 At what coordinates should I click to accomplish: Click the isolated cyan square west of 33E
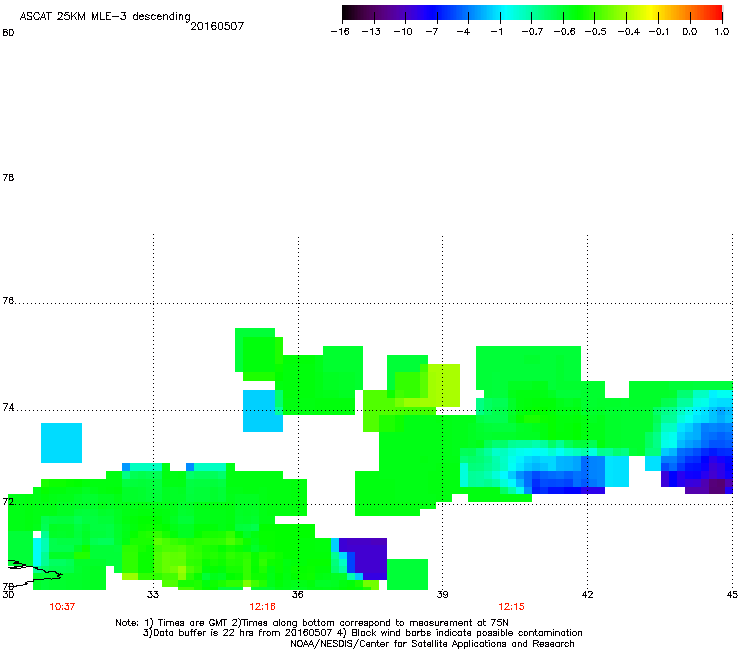61,443
